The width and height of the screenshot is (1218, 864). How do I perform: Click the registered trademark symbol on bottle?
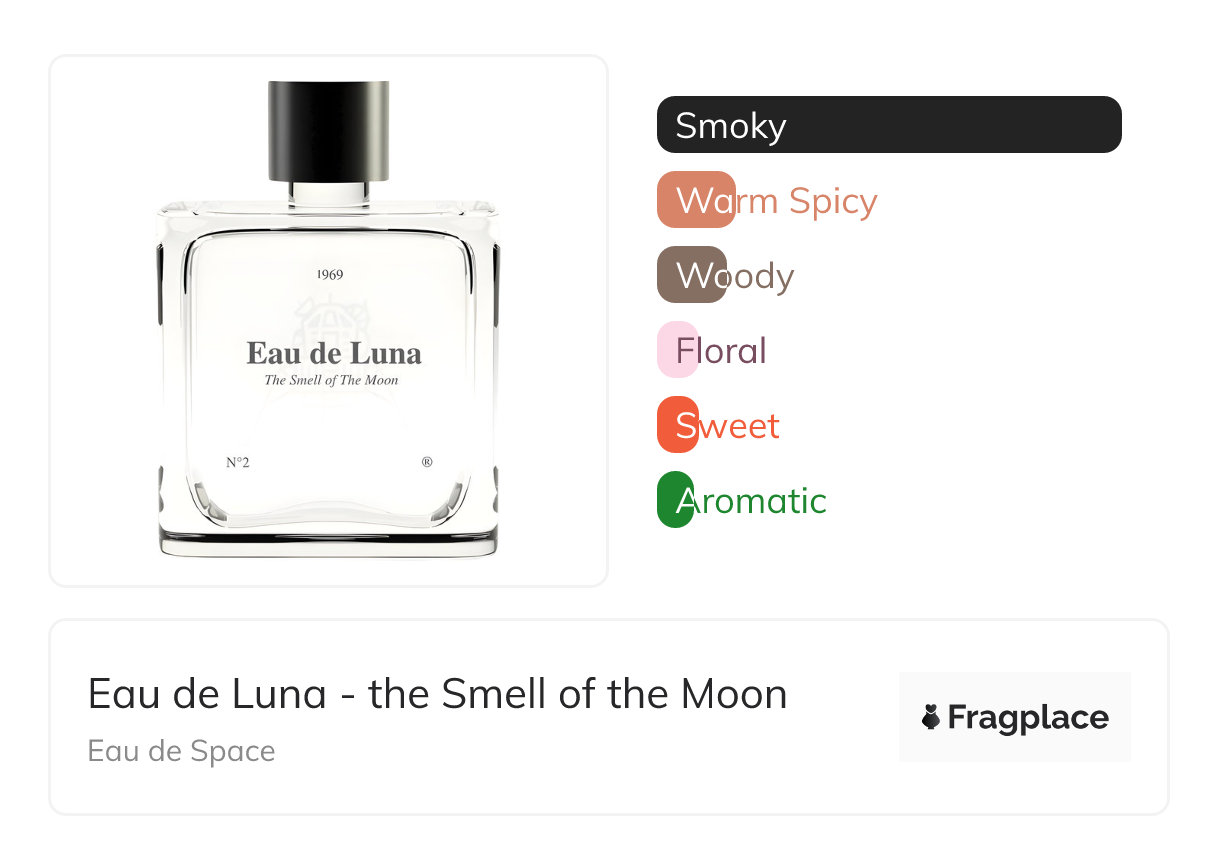click(427, 462)
